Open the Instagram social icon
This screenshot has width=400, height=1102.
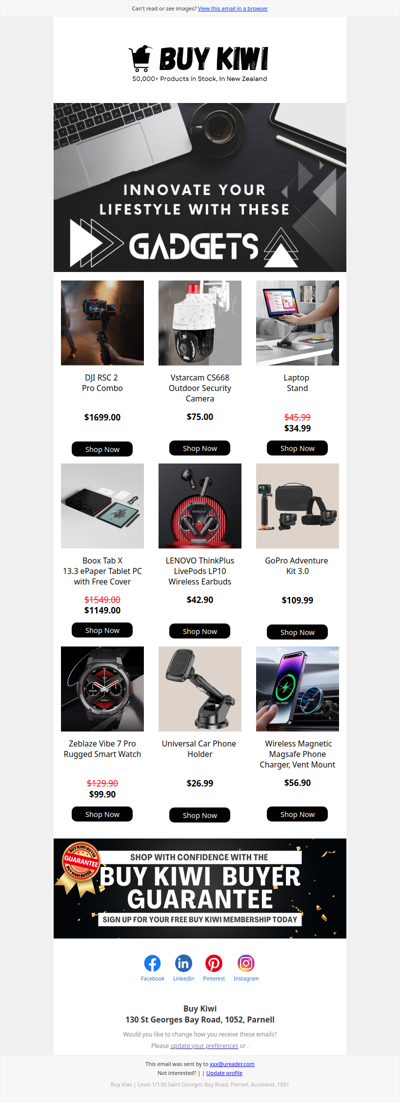(x=246, y=963)
